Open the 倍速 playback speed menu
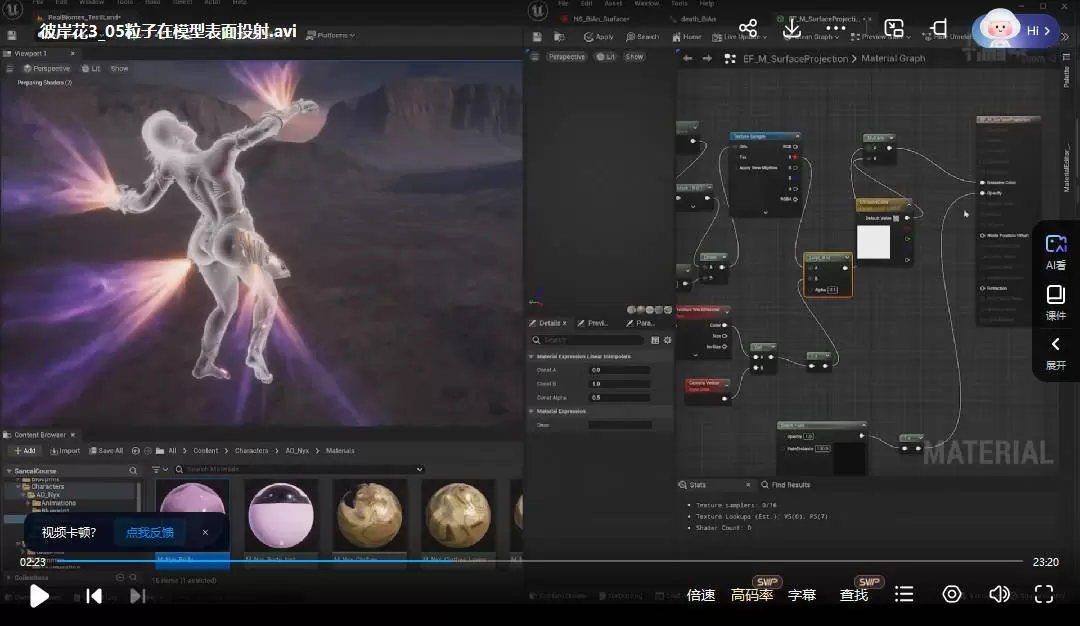The height and width of the screenshot is (626, 1080). 700,595
